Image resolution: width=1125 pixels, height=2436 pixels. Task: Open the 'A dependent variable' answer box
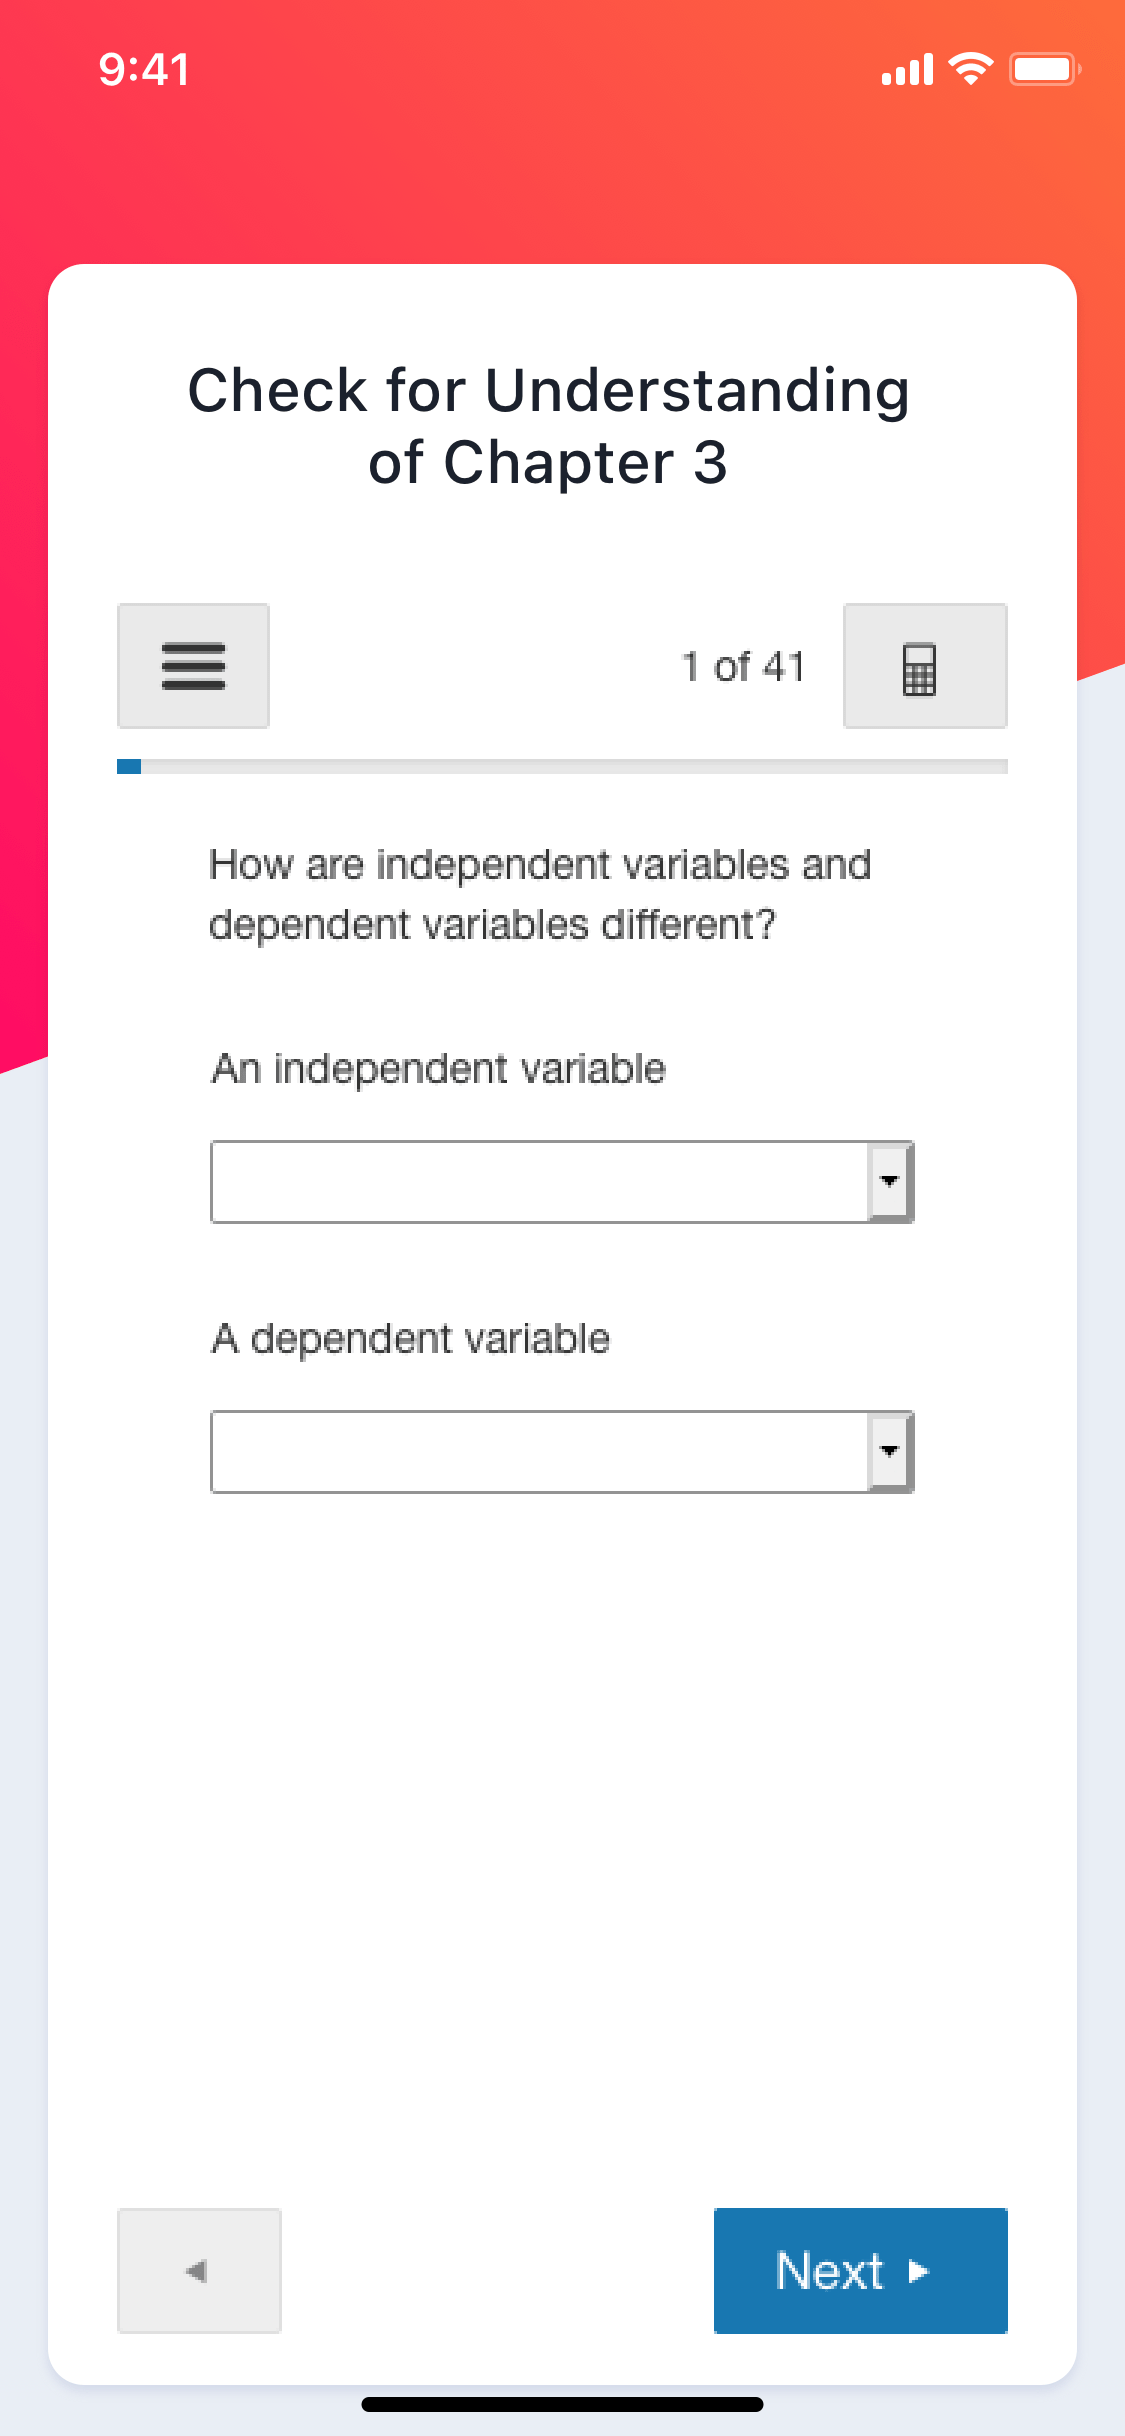point(562,1451)
